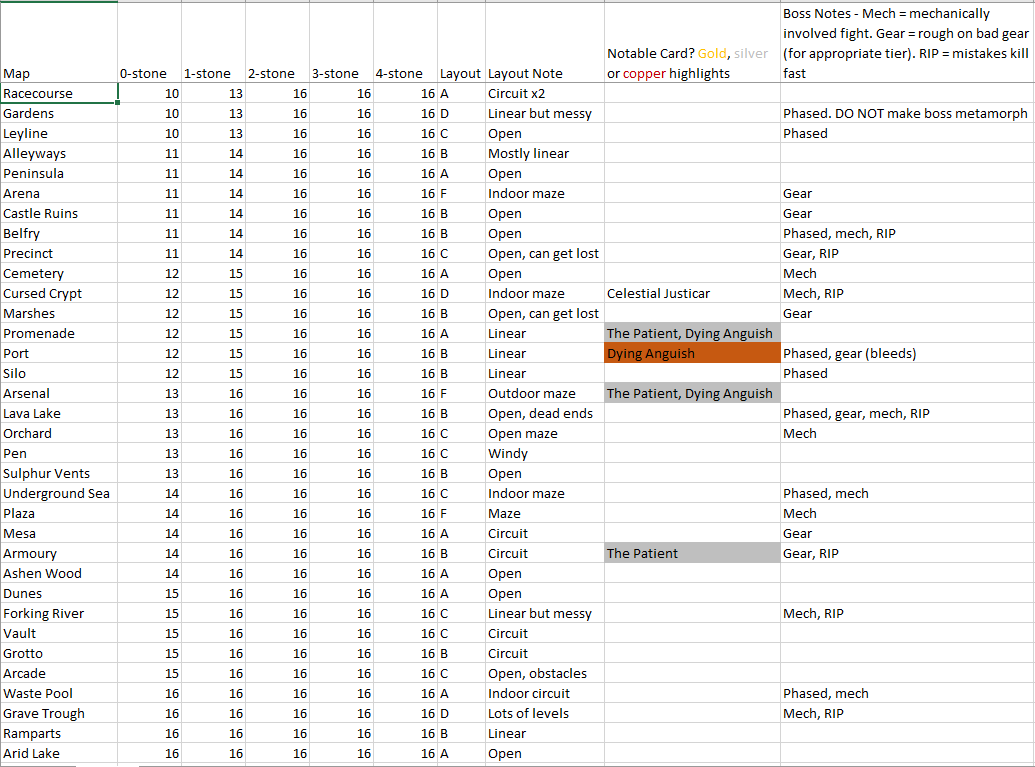Click the Cursed Crypt cell
This screenshot has height=767, width=1035.
coord(59,294)
